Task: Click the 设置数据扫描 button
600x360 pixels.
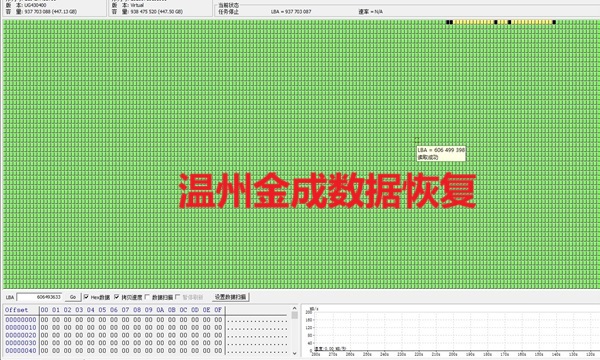Action: (x=230, y=297)
